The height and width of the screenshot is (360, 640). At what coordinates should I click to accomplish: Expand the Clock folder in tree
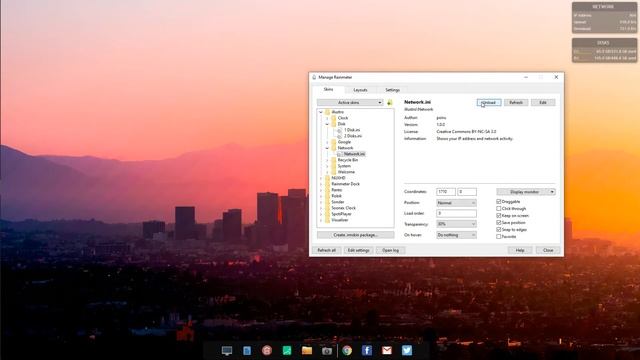point(327,118)
